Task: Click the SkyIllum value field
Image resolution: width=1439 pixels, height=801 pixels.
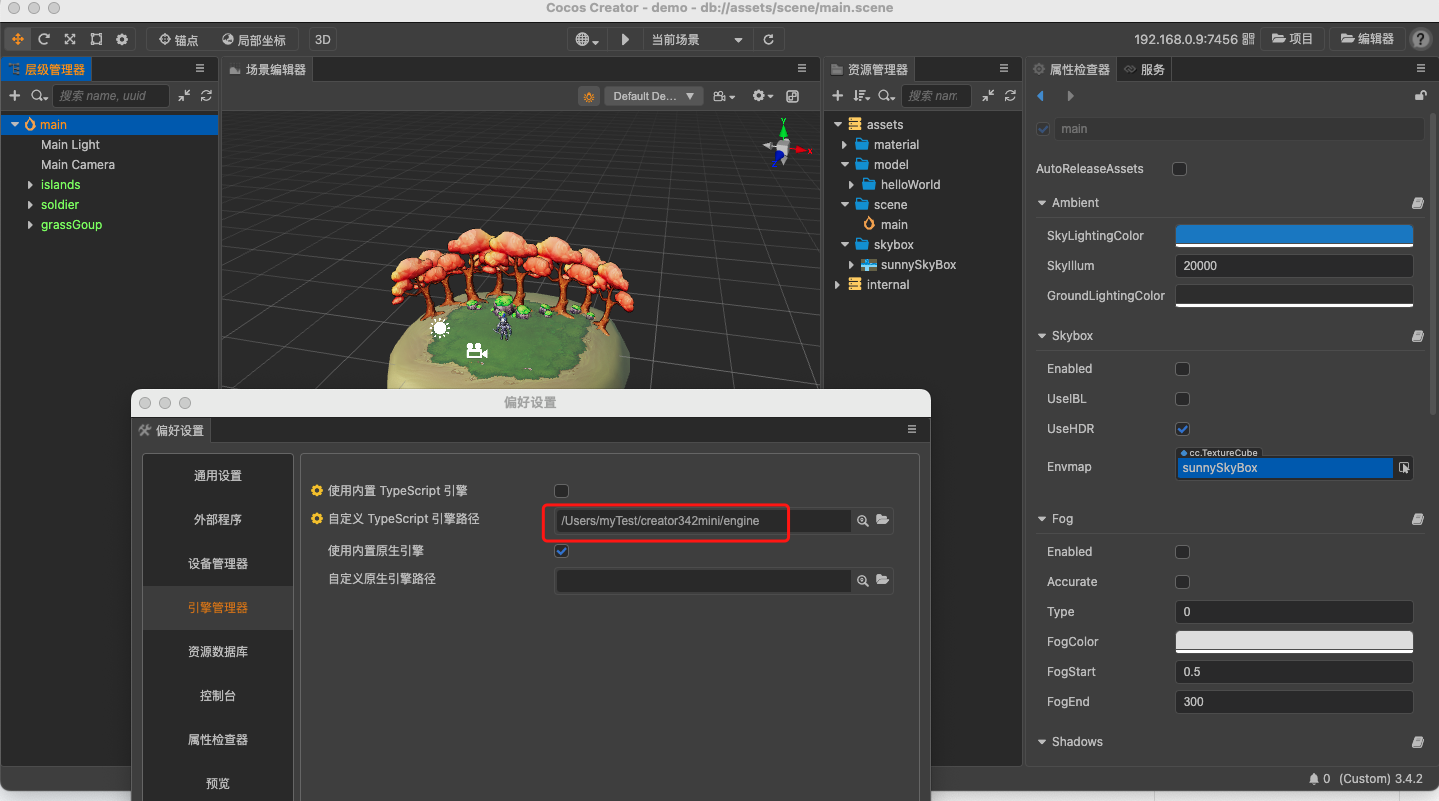Action: (x=1294, y=266)
